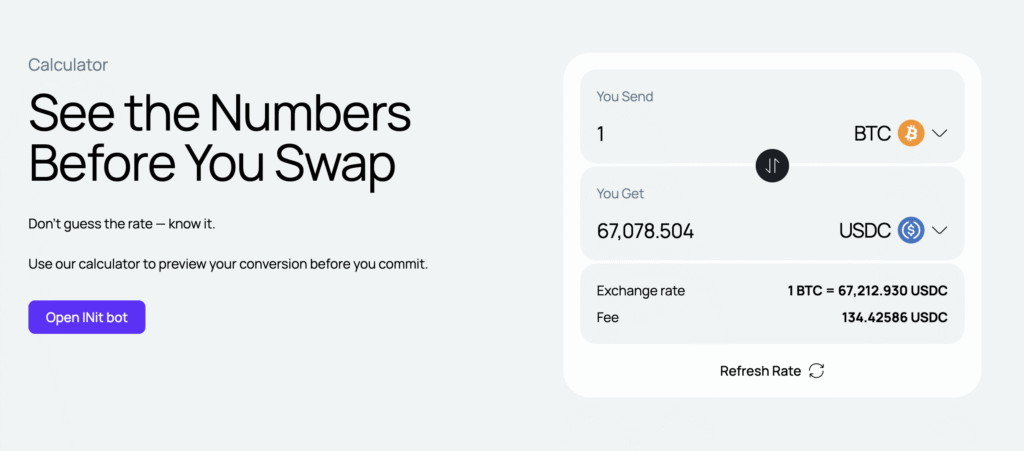Image resolution: width=1024 pixels, height=451 pixels.
Task: Click the "You Get" label
Action: click(x=620, y=193)
